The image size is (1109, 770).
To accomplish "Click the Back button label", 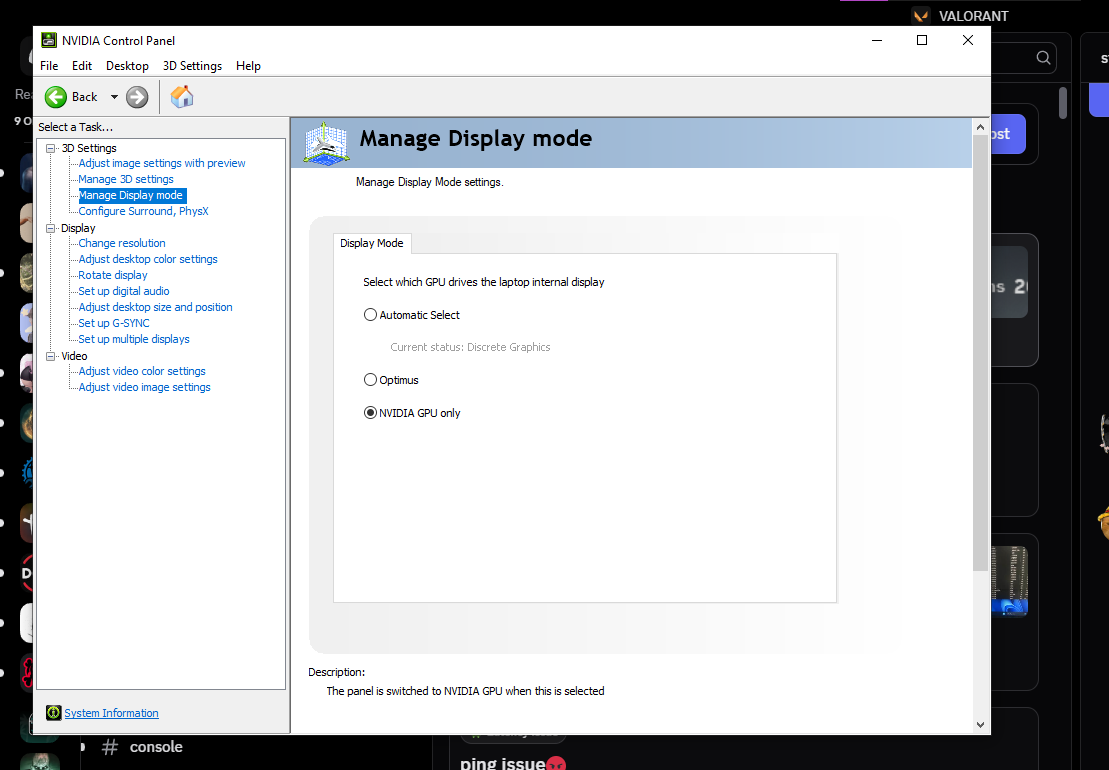I will pos(84,97).
